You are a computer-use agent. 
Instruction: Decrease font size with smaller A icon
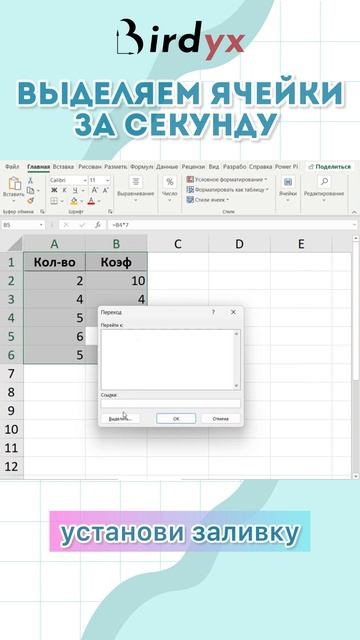(x=105, y=190)
